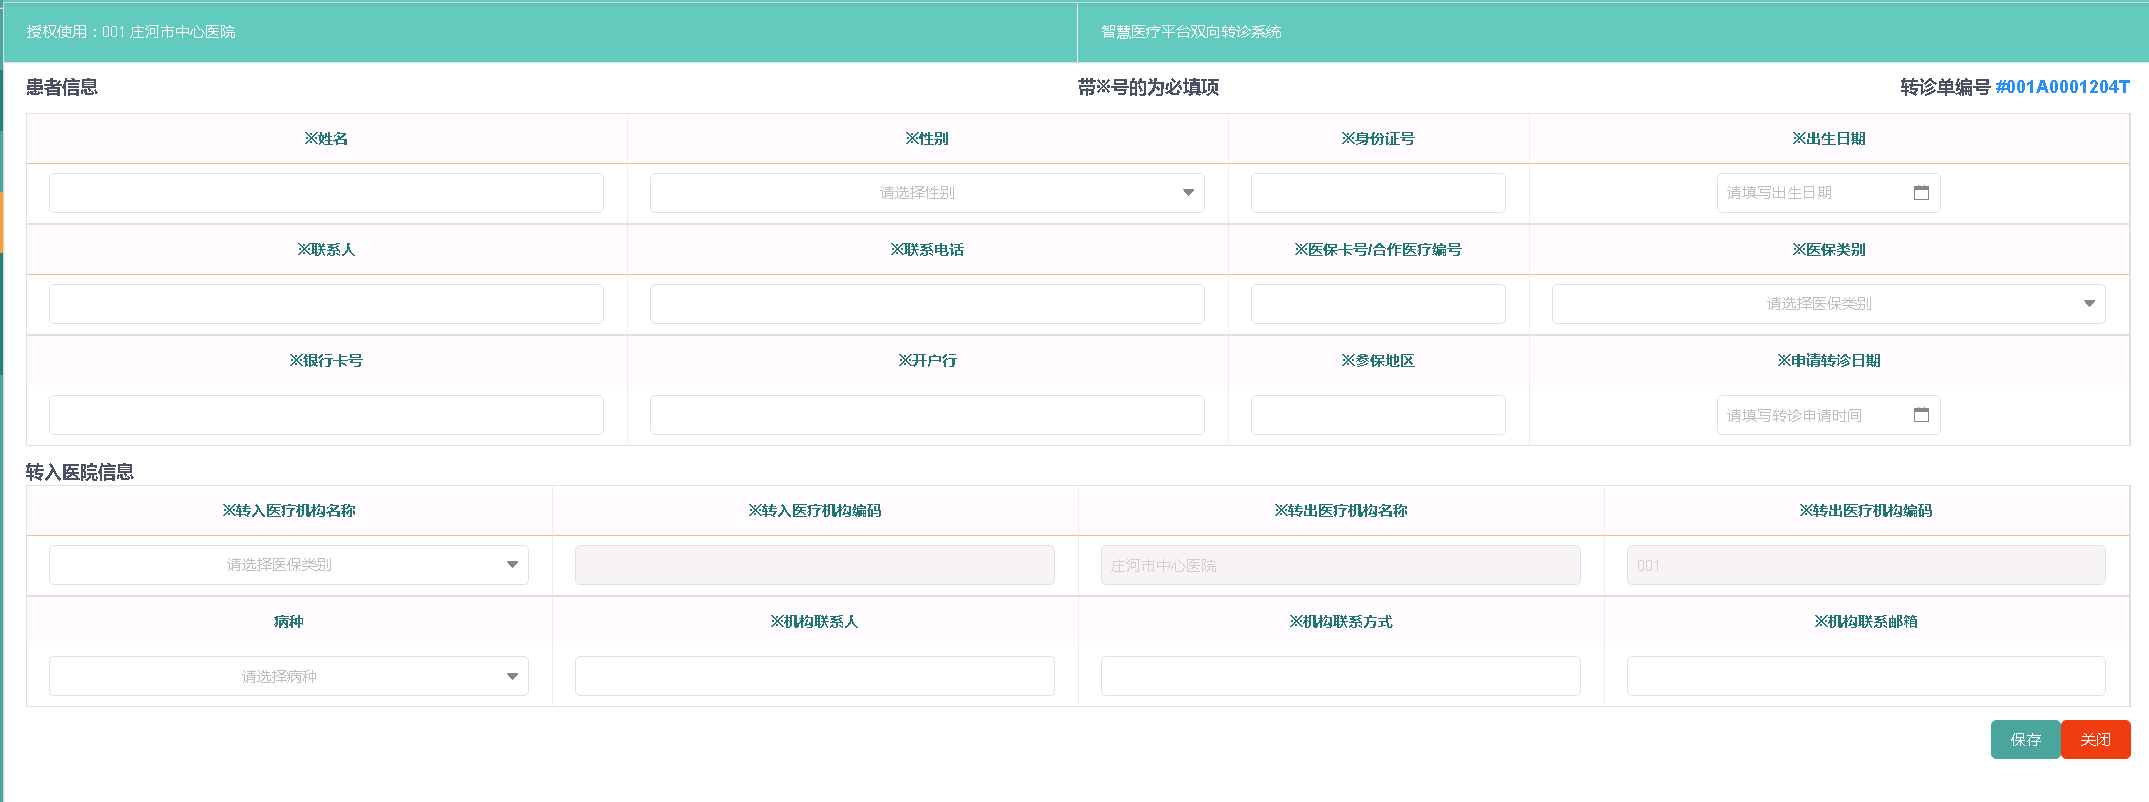Open the referral application date calendar icon

click(1920, 415)
